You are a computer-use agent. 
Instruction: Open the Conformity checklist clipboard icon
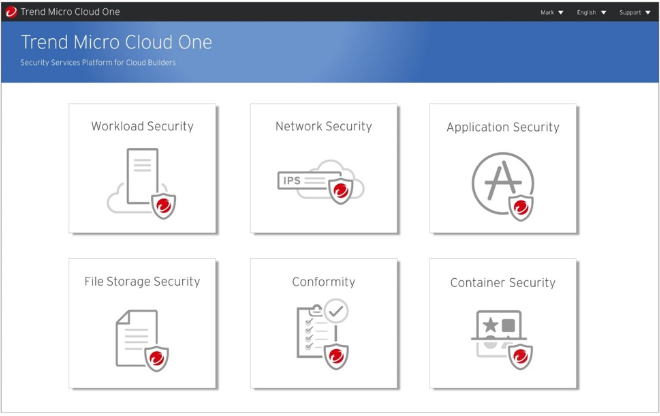tap(323, 334)
